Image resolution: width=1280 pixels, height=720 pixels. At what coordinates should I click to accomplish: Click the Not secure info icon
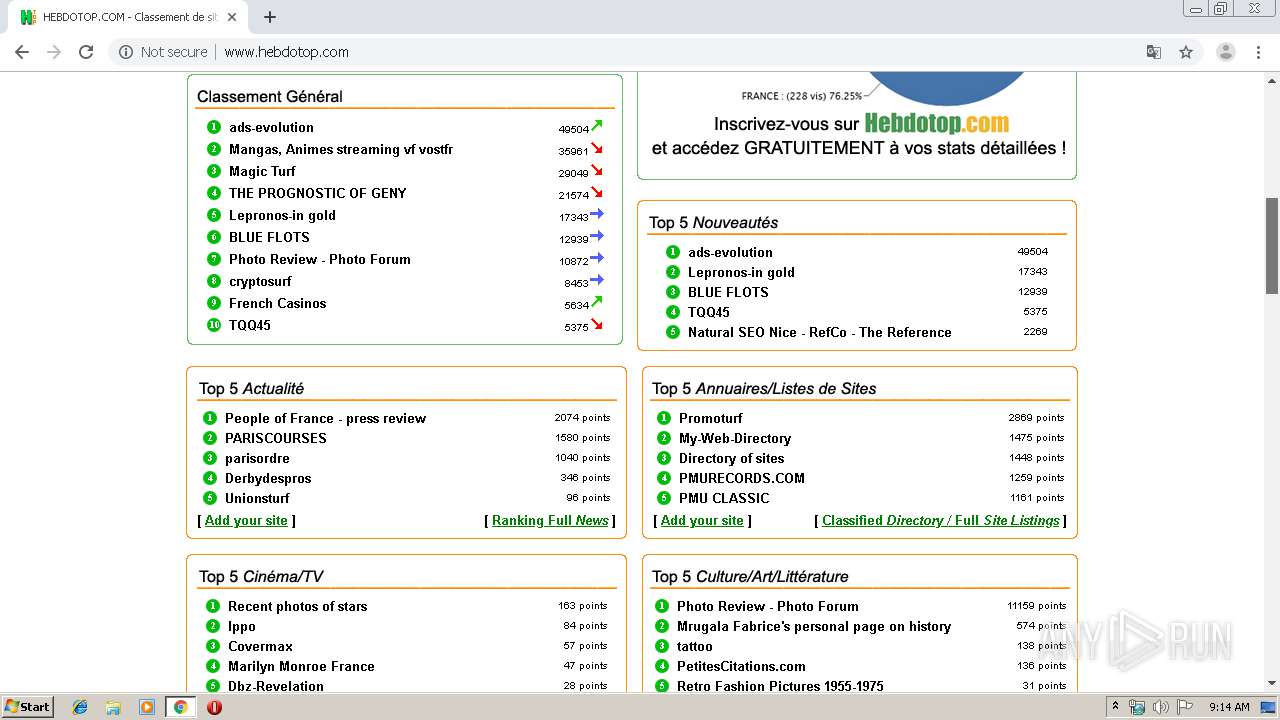[126, 52]
